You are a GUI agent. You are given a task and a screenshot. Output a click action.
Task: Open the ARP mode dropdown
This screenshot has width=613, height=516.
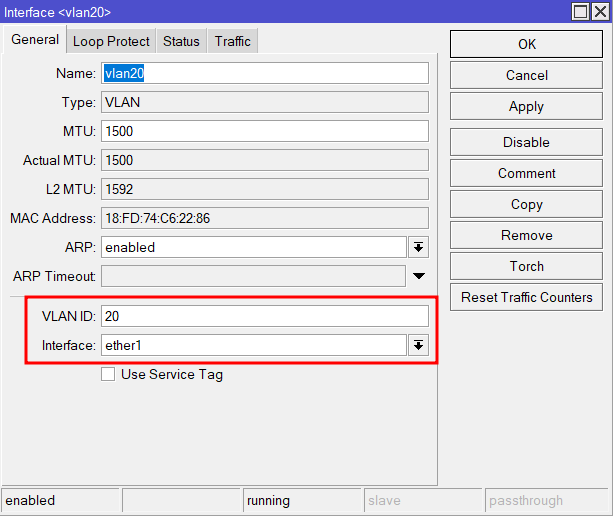[x=418, y=247]
